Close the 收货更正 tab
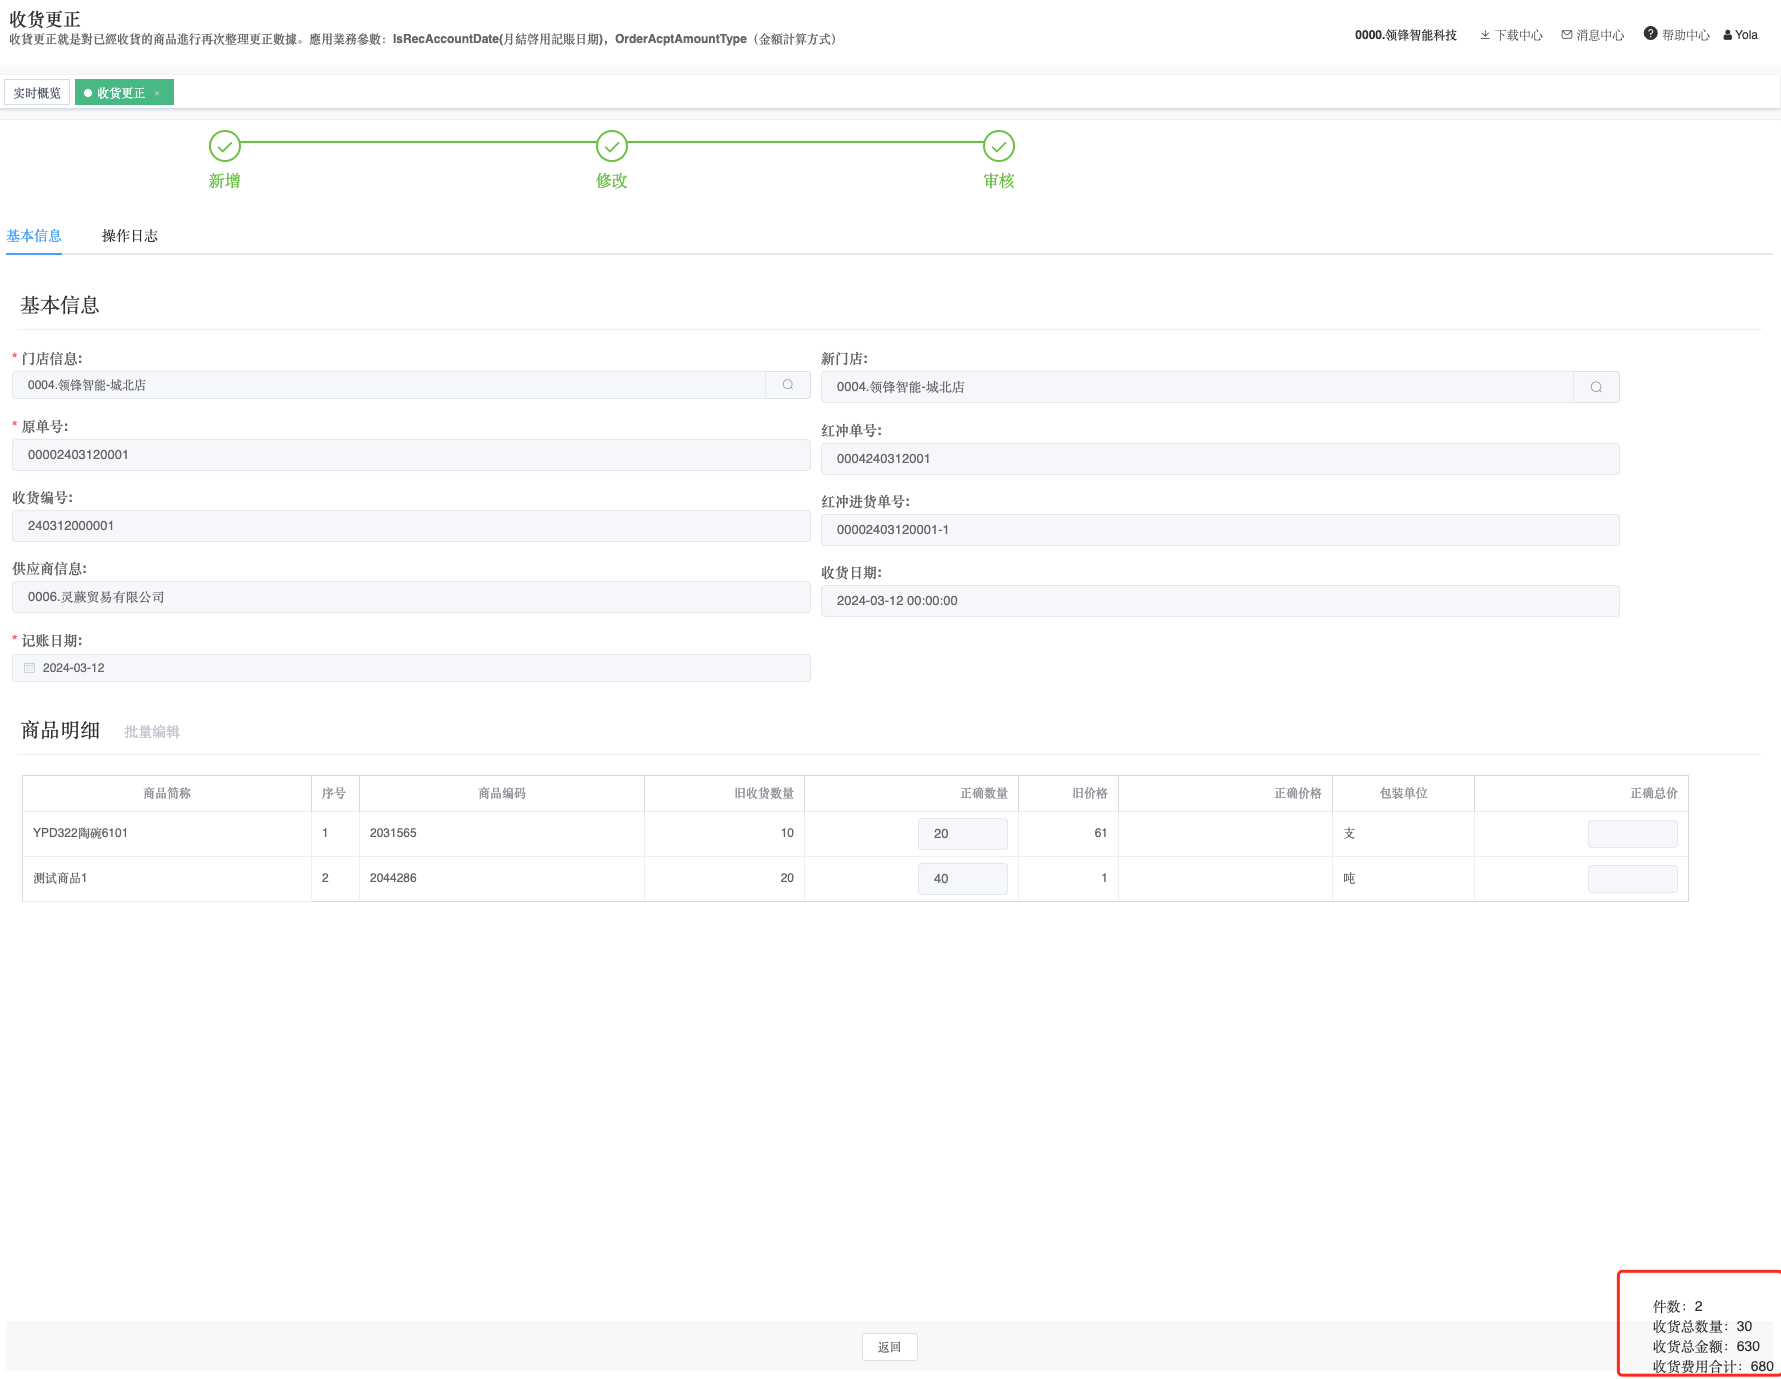This screenshot has height=1379, width=1781. click(157, 93)
